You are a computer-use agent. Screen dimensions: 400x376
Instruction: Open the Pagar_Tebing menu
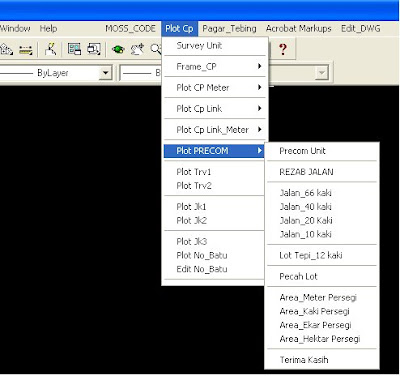tap(229, 29)
